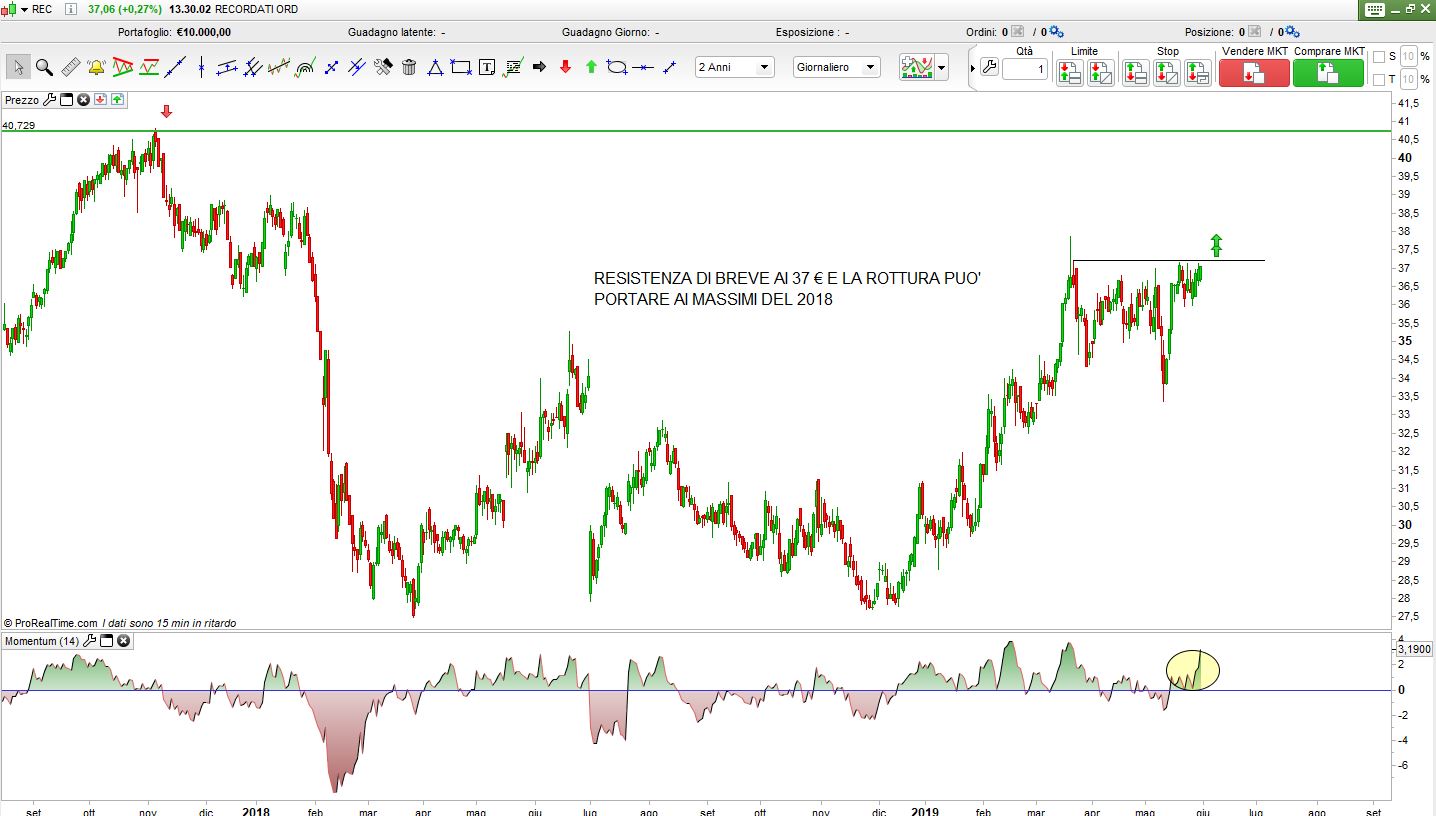The image size is (1436, 816).
Task: Click the Comprare MKT buy button
Action: pyautogui.click(x=1328, y=73)
